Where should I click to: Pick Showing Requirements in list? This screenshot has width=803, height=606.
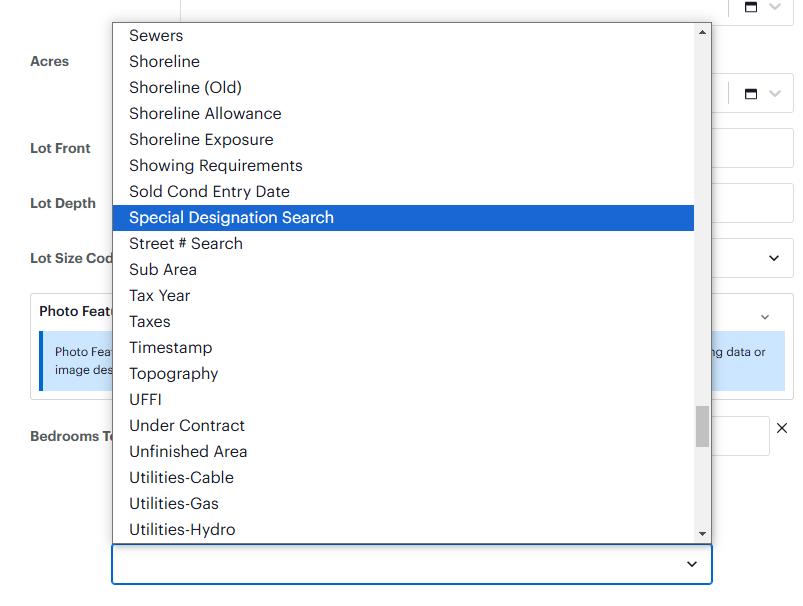pyautogui.click(x=403, y=165)
